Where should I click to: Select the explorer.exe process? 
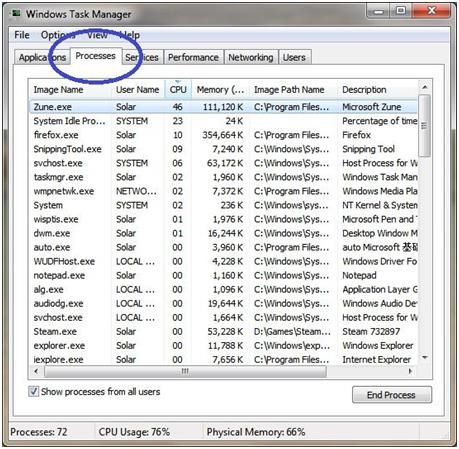coord(223,346)
